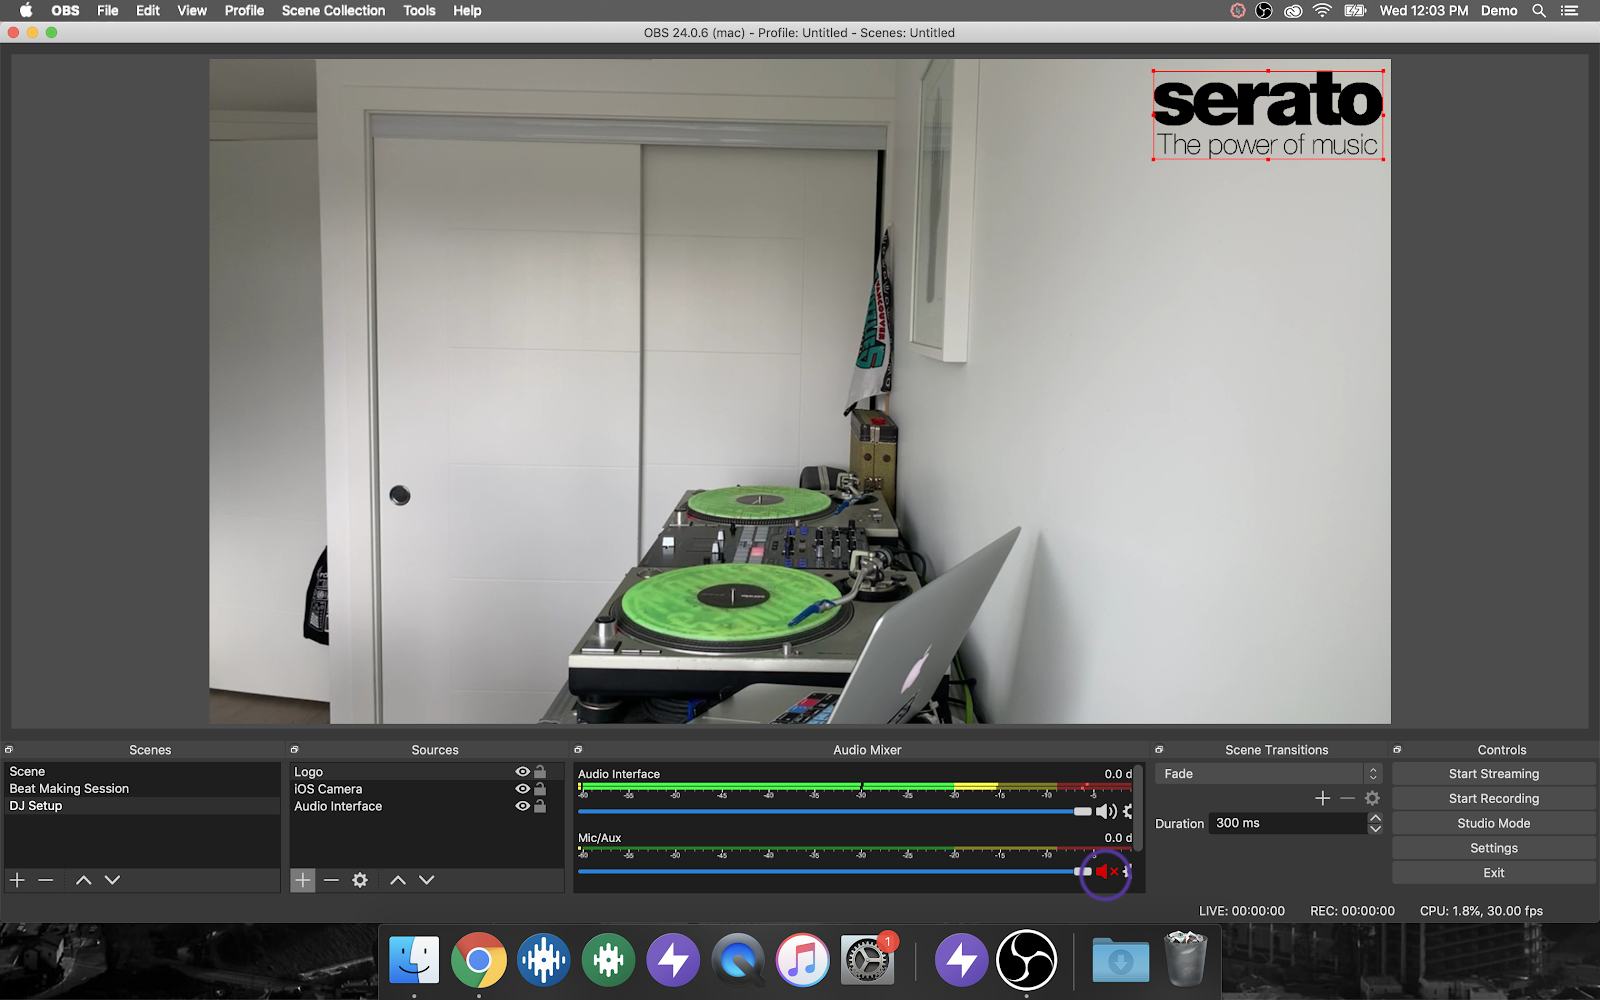Mute the Audio Interface speaker icon
Screen dimensions: 1600x1000
pyautogui.click(x=1106, y=812)
